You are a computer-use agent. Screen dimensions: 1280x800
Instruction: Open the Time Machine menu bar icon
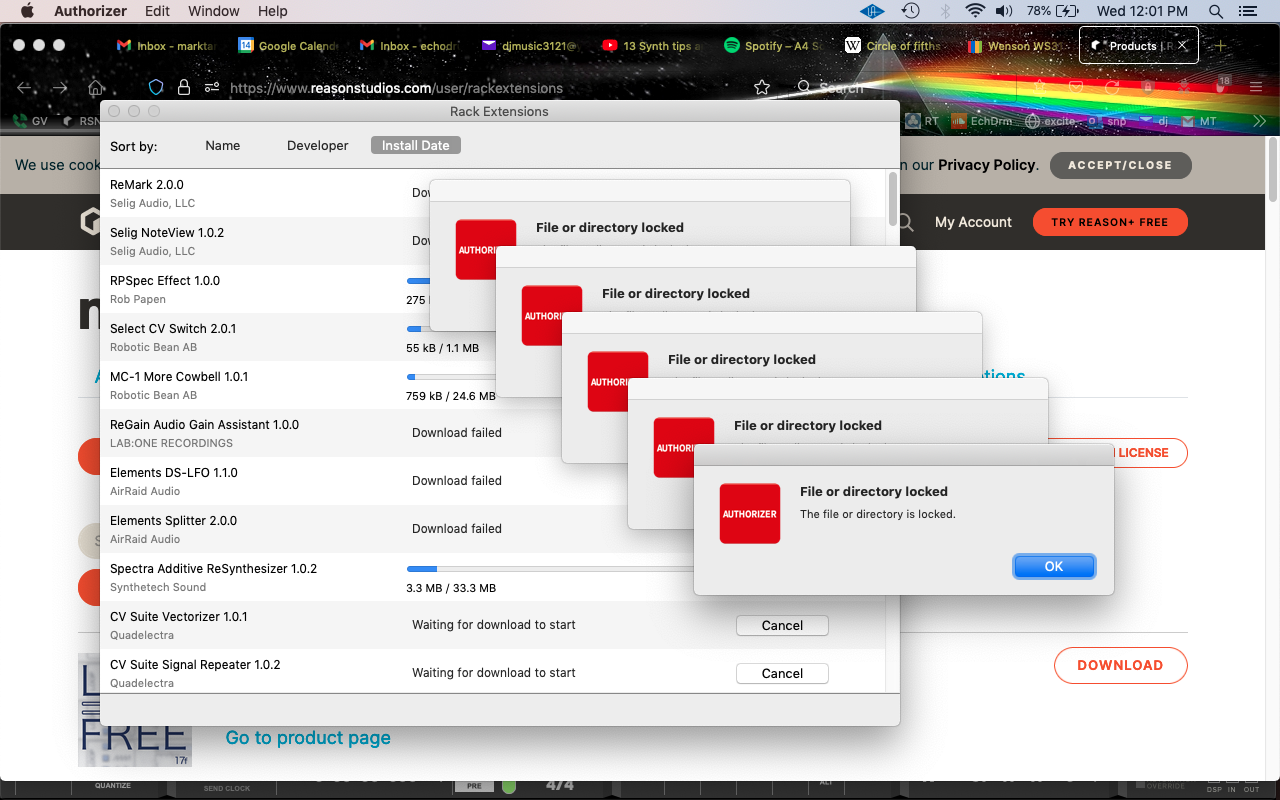910,11
